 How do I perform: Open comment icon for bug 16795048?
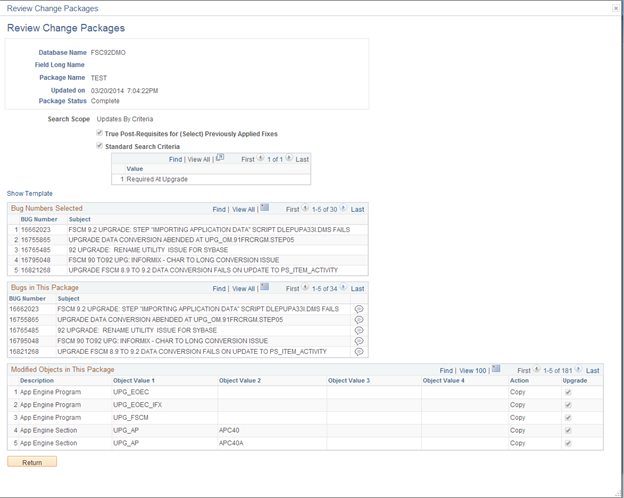coord(359,341)
